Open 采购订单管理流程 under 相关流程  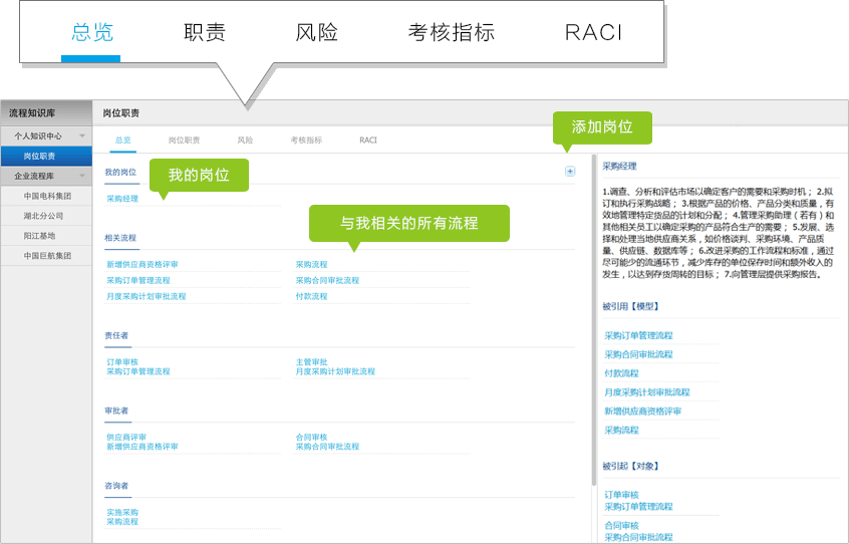[x=138, y=280]
